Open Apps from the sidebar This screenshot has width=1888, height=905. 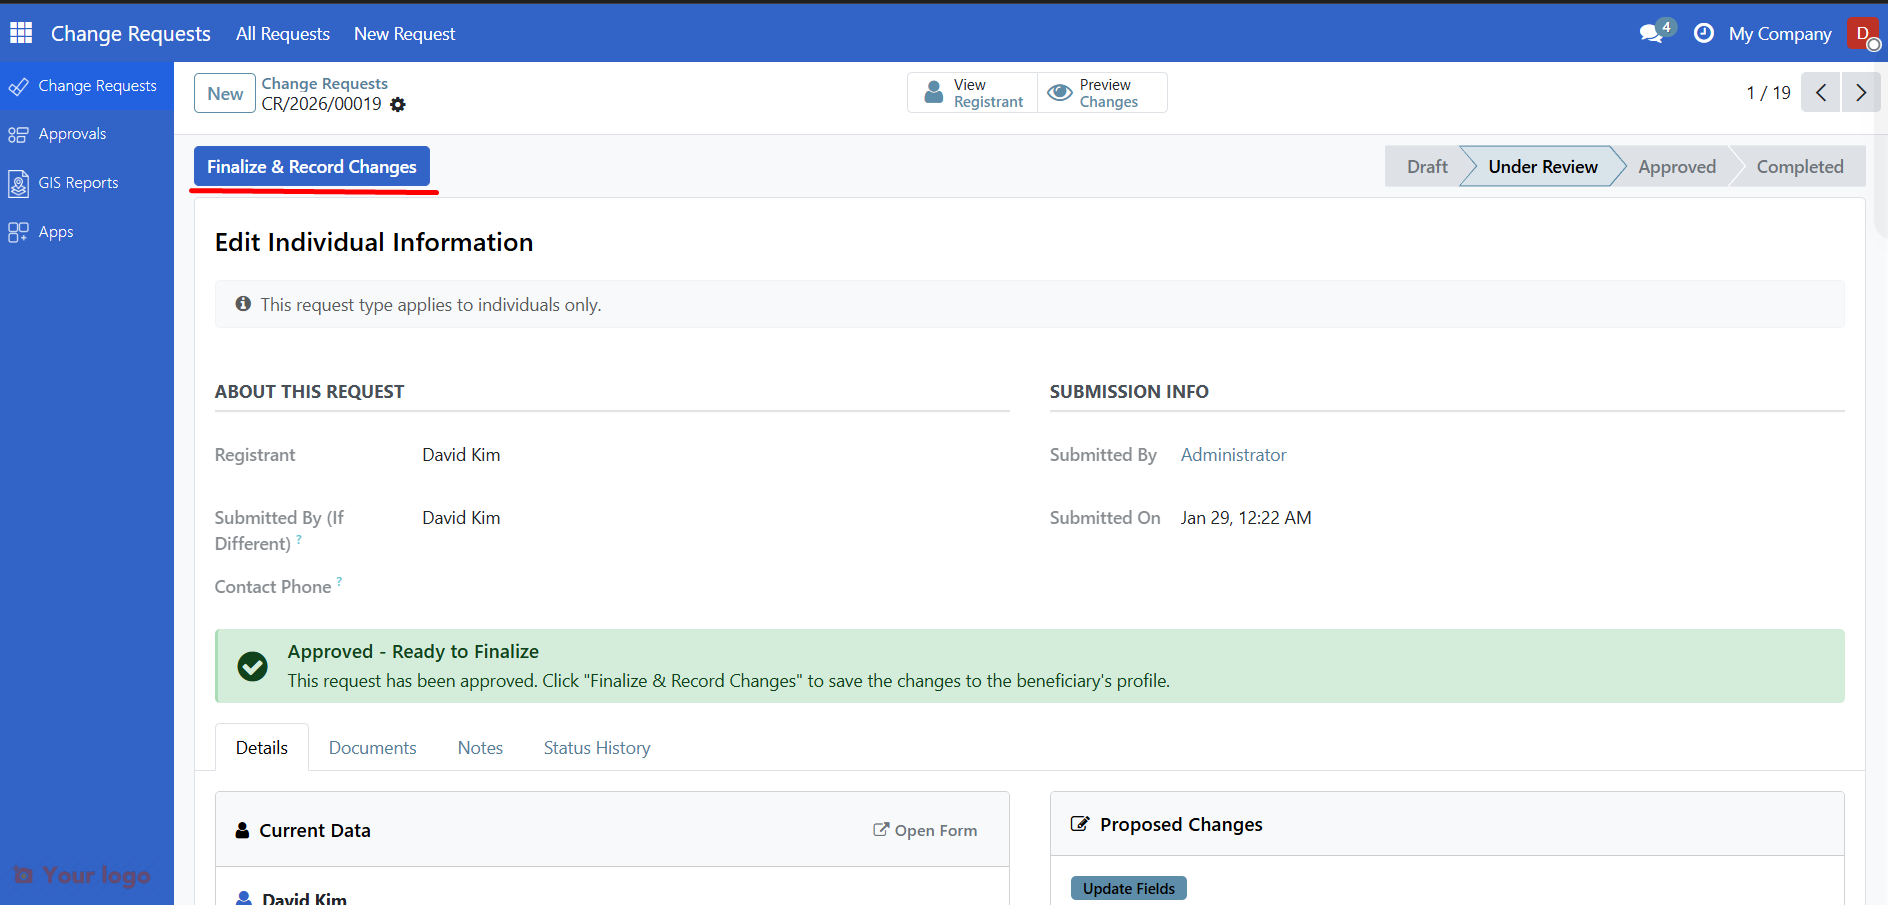click(56, 232)
